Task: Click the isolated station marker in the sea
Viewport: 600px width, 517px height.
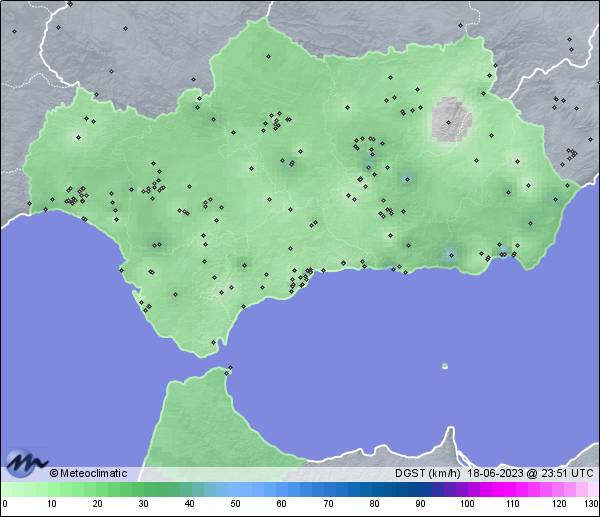Action: pyautogui.click(x=444, y=366)
